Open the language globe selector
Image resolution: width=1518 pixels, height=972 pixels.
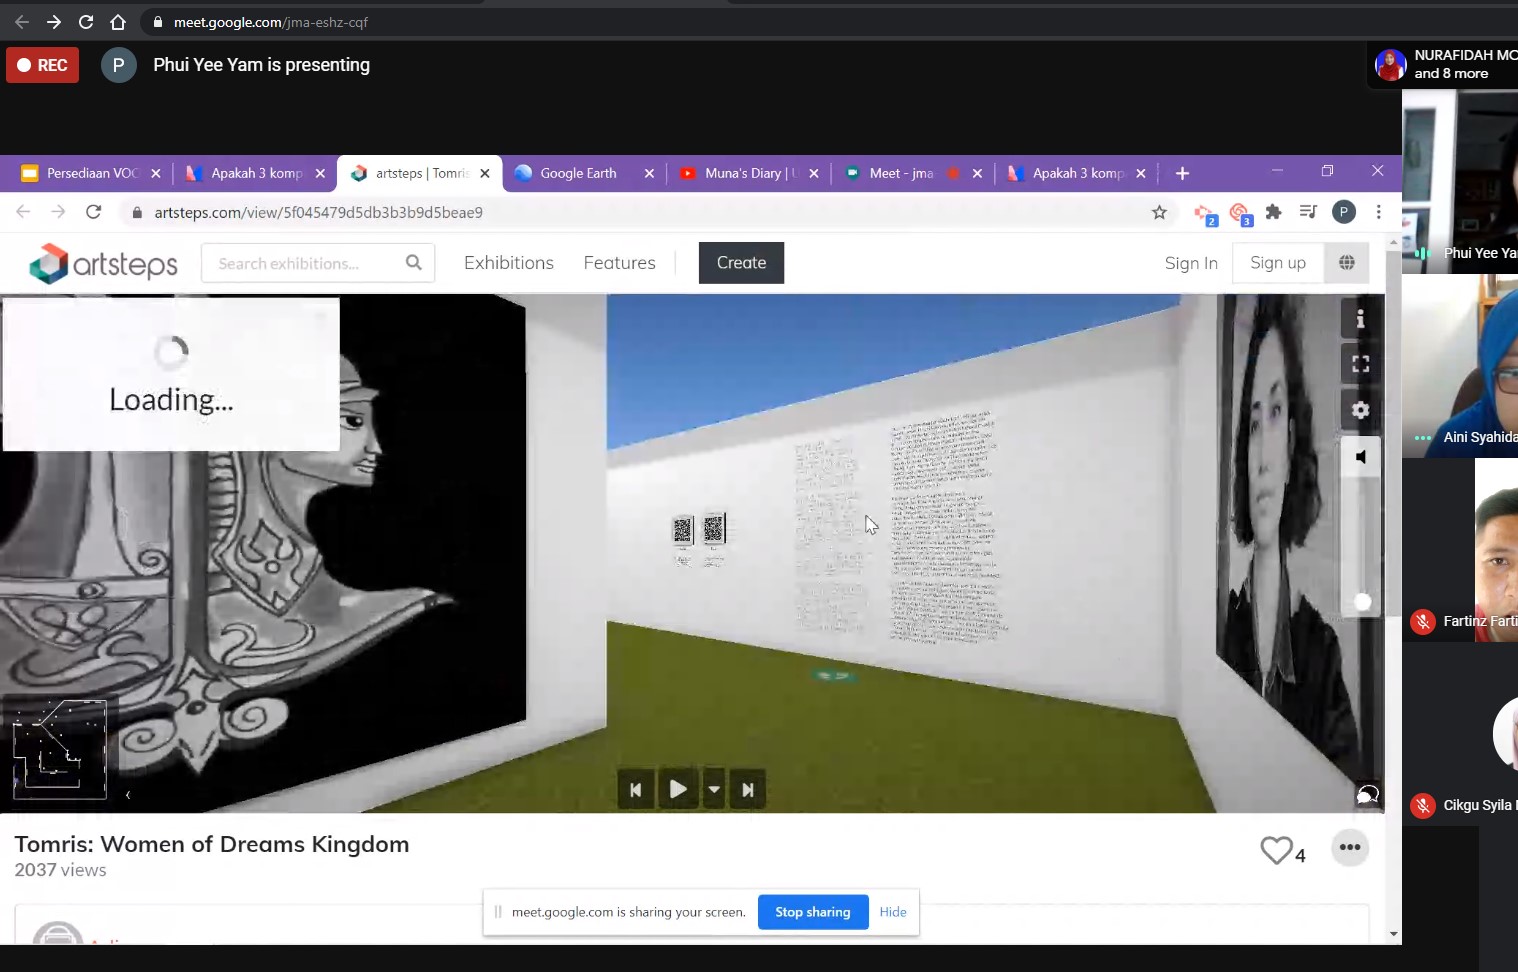pyautogui.click(x=1347, y=262)
